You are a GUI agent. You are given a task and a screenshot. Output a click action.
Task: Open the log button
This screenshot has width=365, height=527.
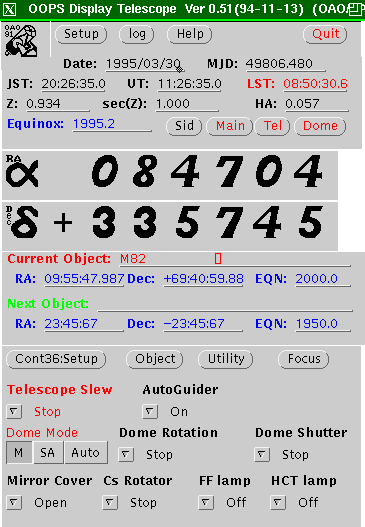click(137, 34)
